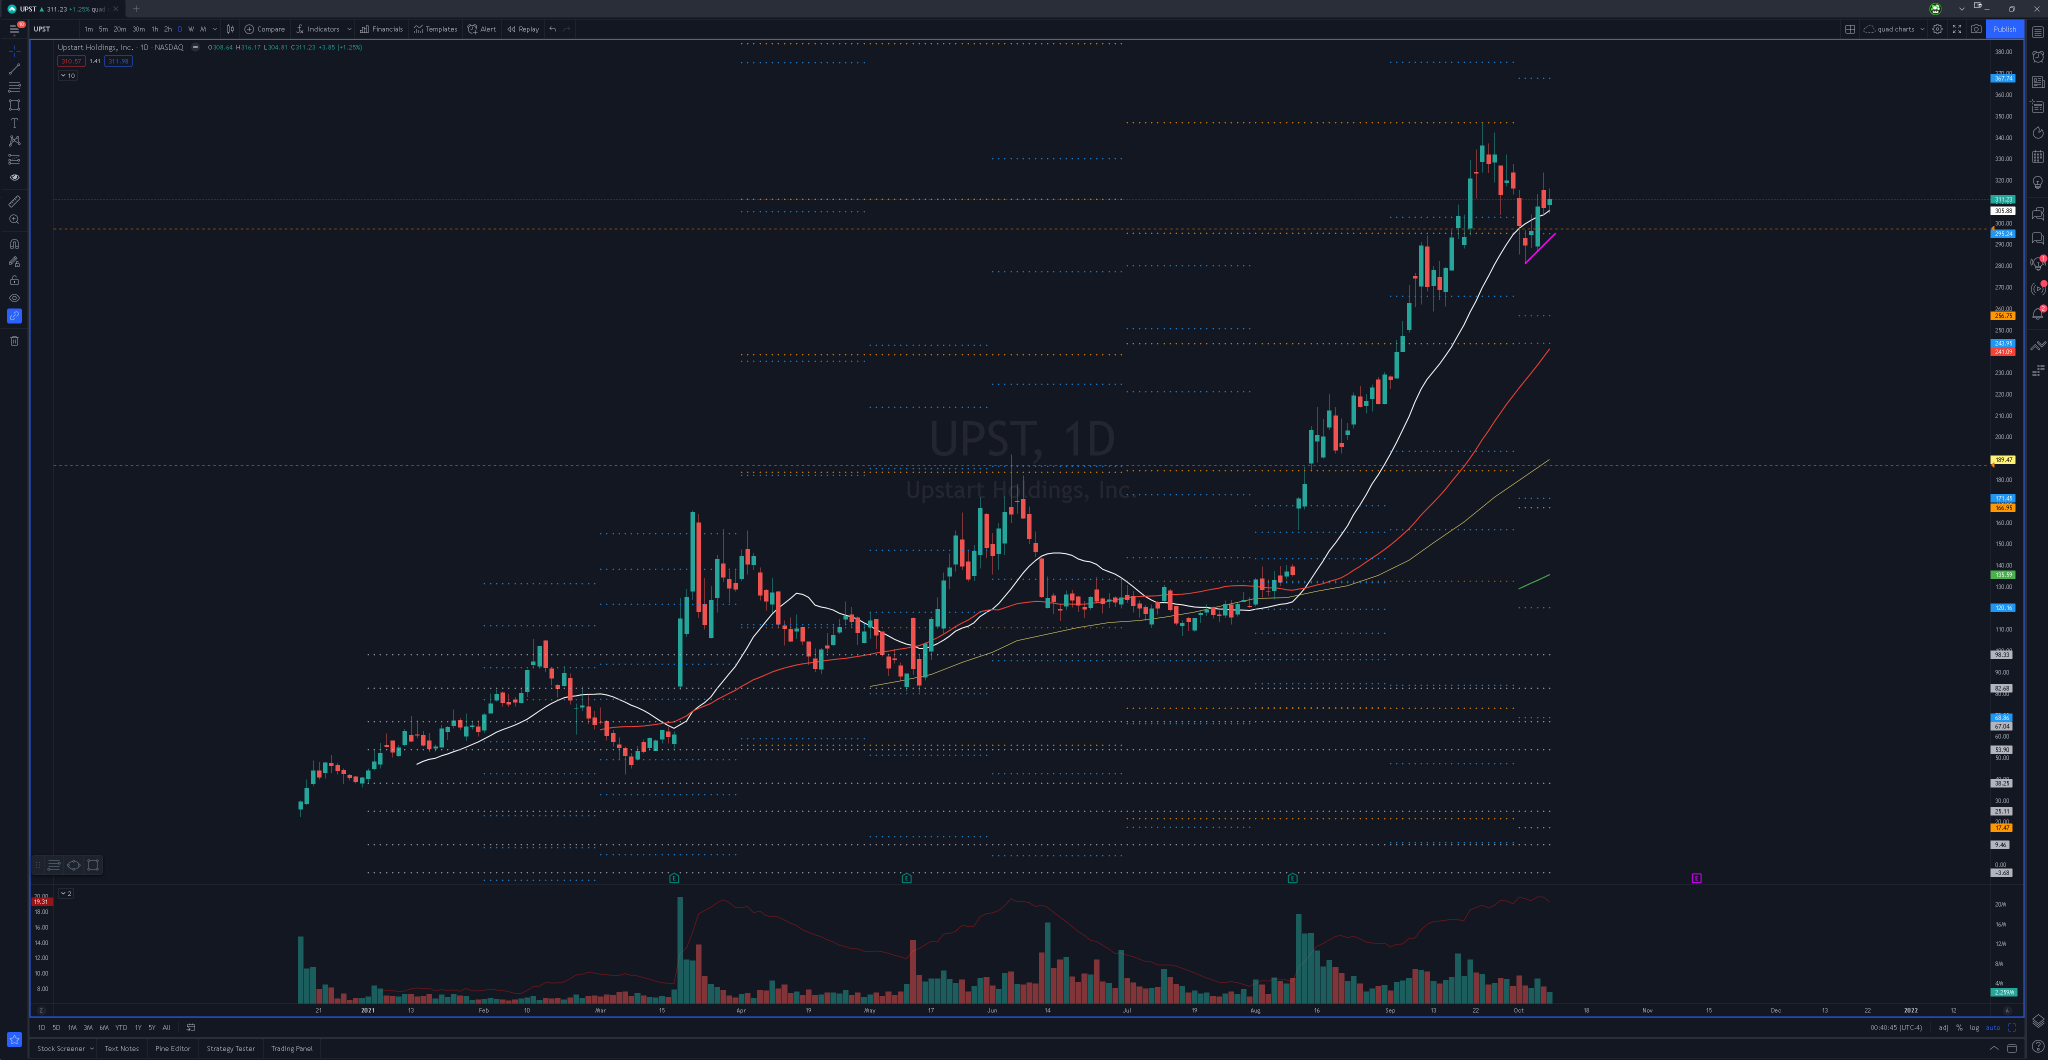Select the ruler measure tool

click(x=14, y=201)
